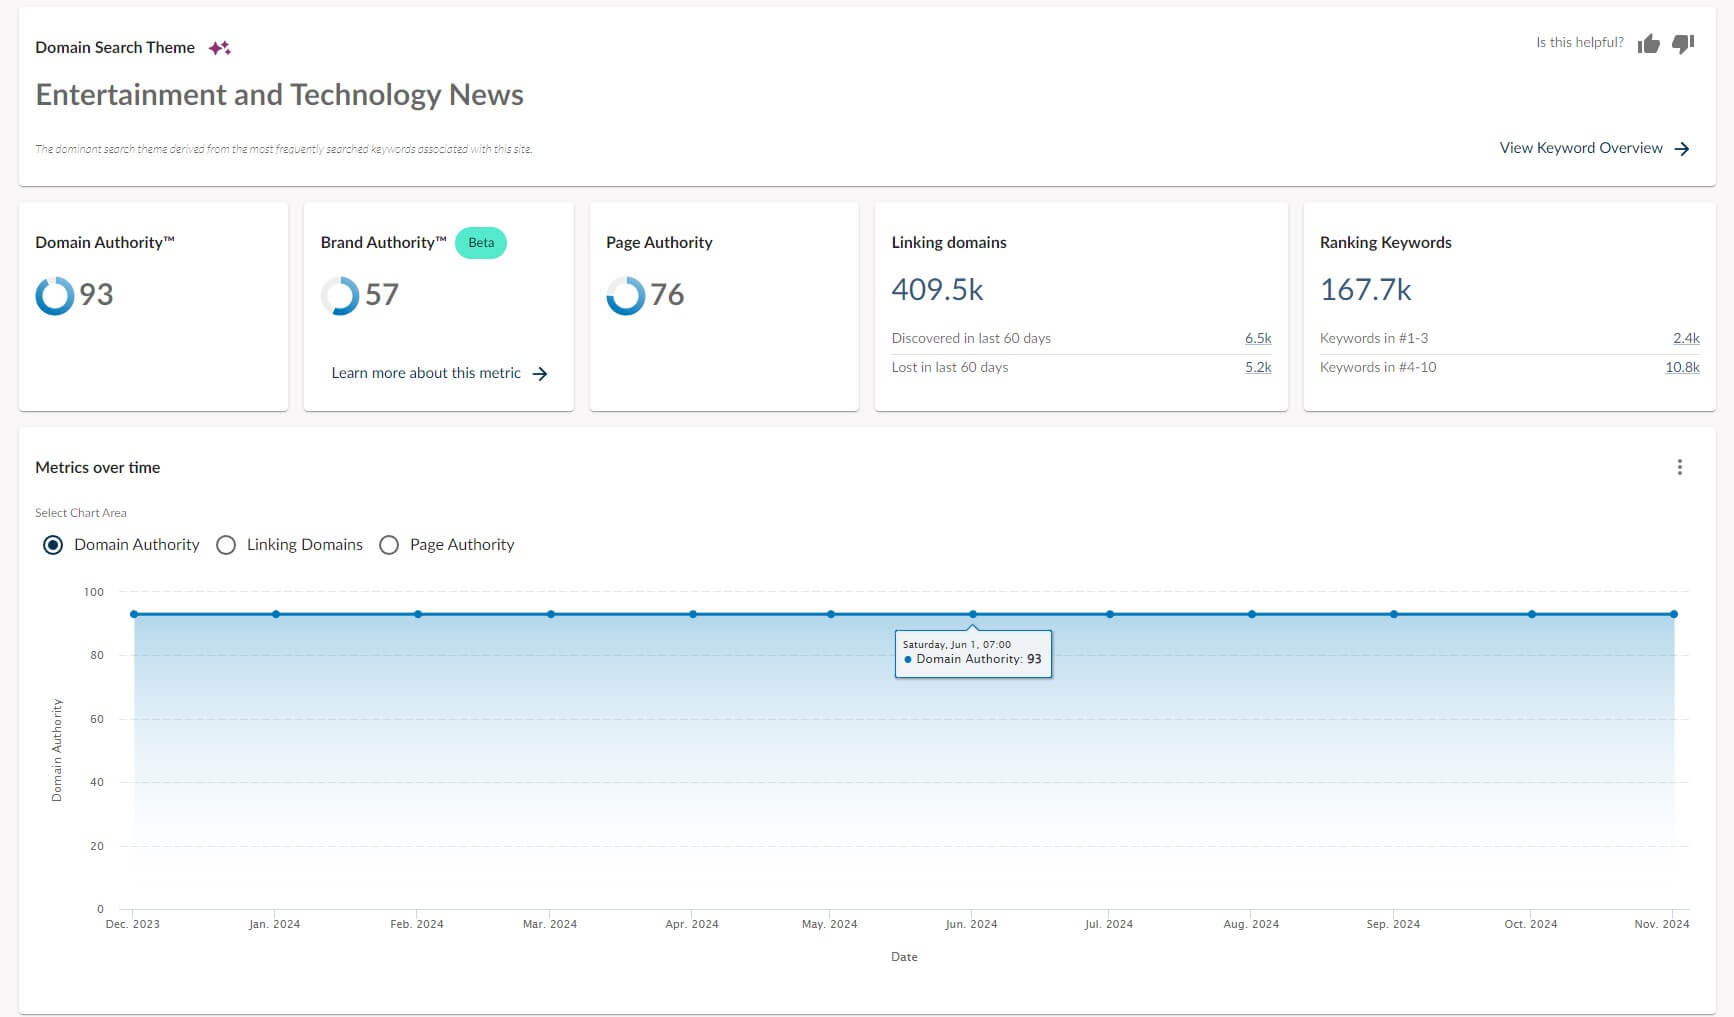Select the Page Authority chart option
This screenshot has height=1017, width=1734.
[x=389, y=544]
